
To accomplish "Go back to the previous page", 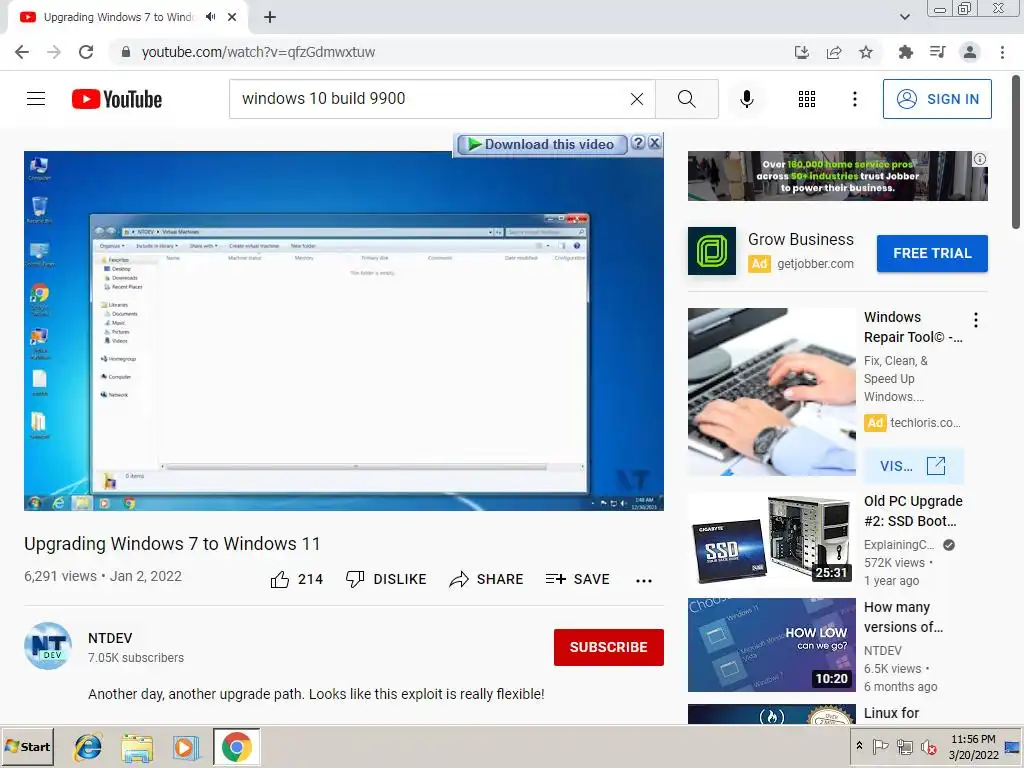I will click(x=22, y=52).
